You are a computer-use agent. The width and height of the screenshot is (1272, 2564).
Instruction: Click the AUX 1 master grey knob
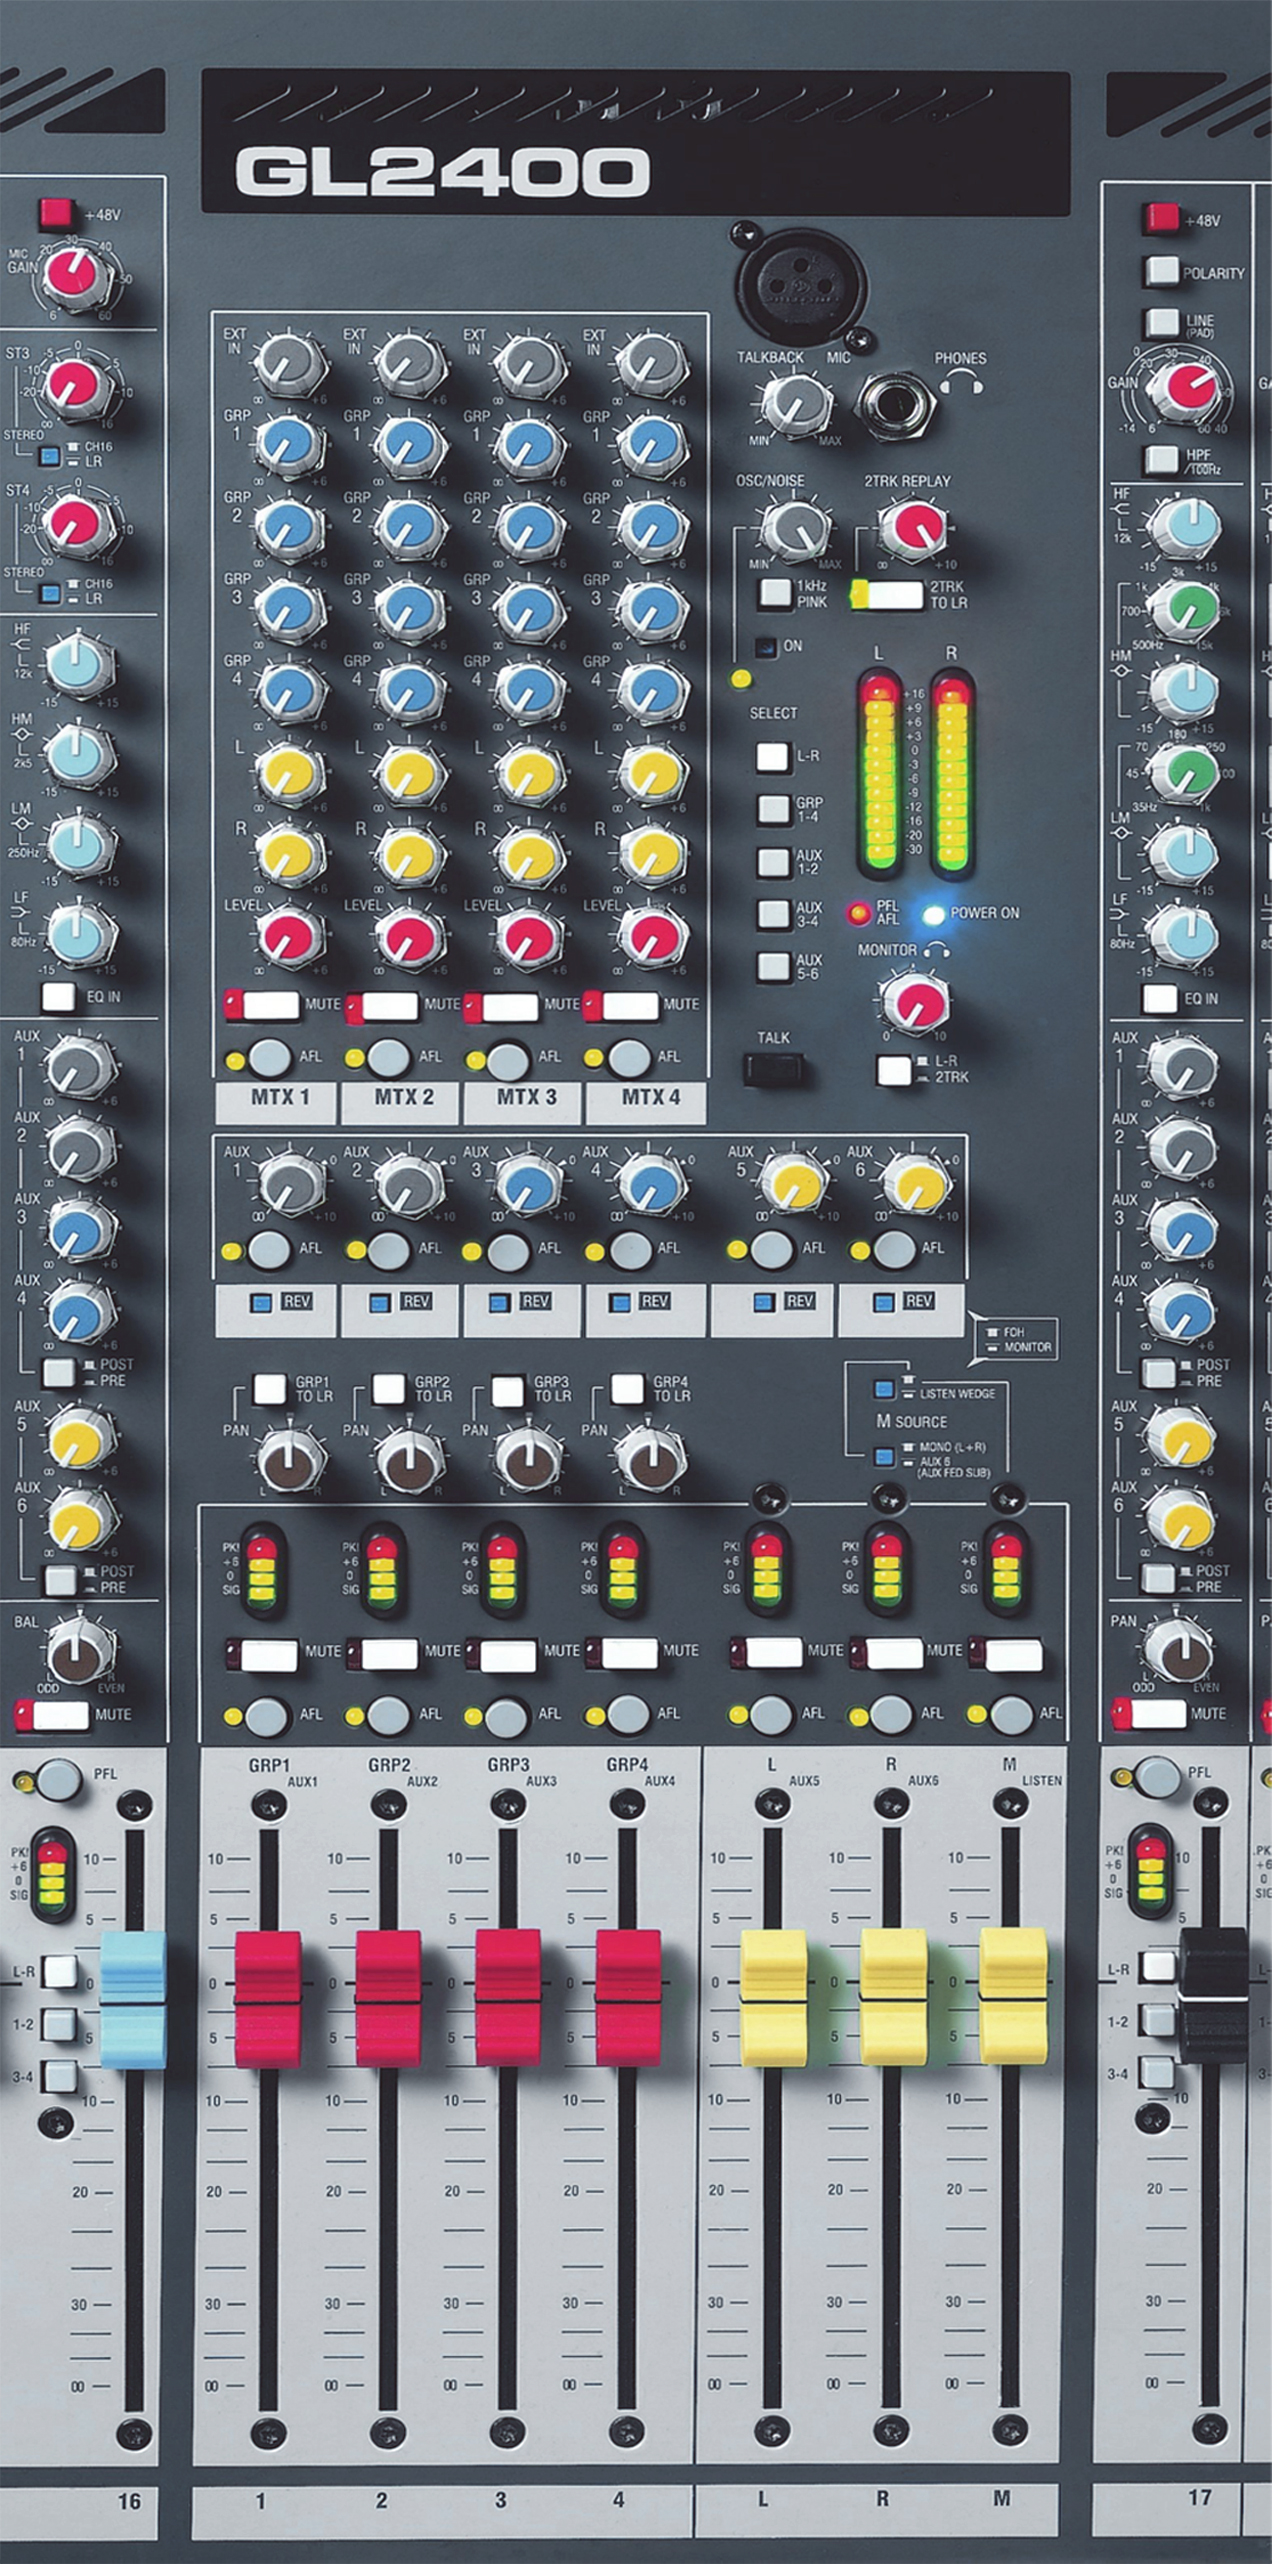pyautogui.click(x=292, y=1183)
